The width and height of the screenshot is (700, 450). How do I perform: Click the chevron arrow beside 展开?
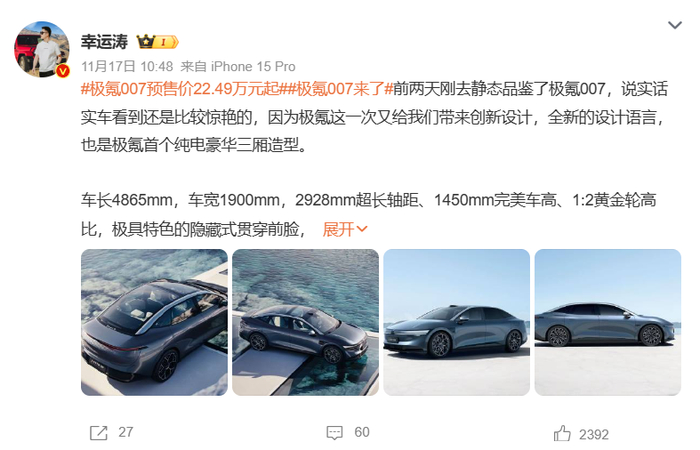362,229
